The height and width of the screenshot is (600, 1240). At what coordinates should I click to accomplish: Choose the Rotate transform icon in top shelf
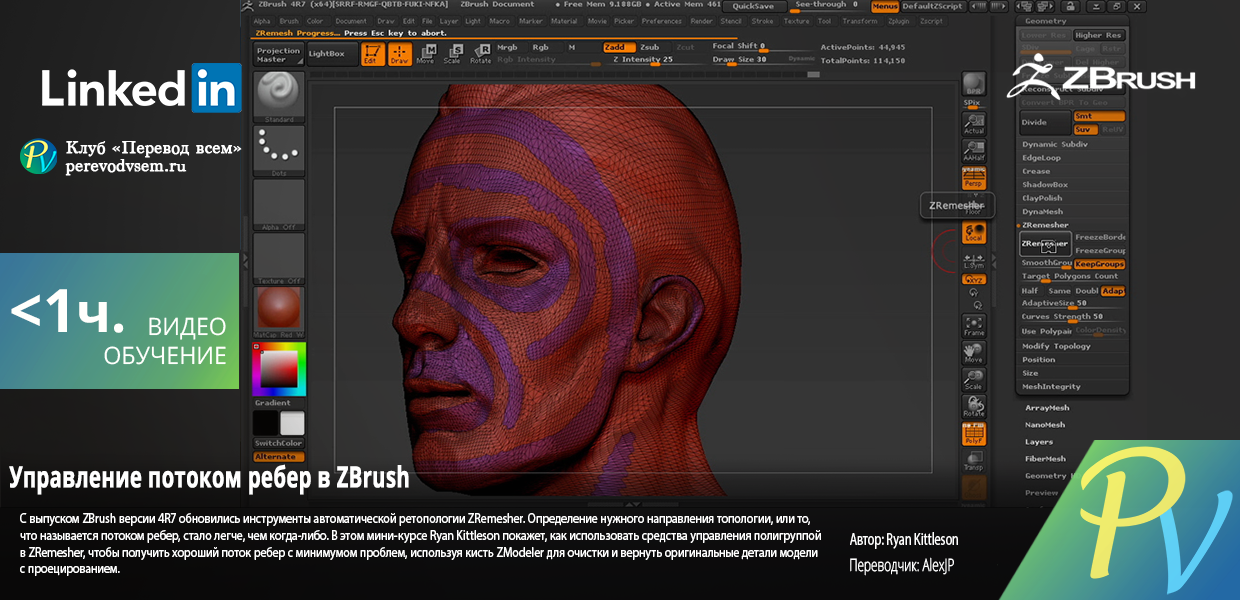481,54
